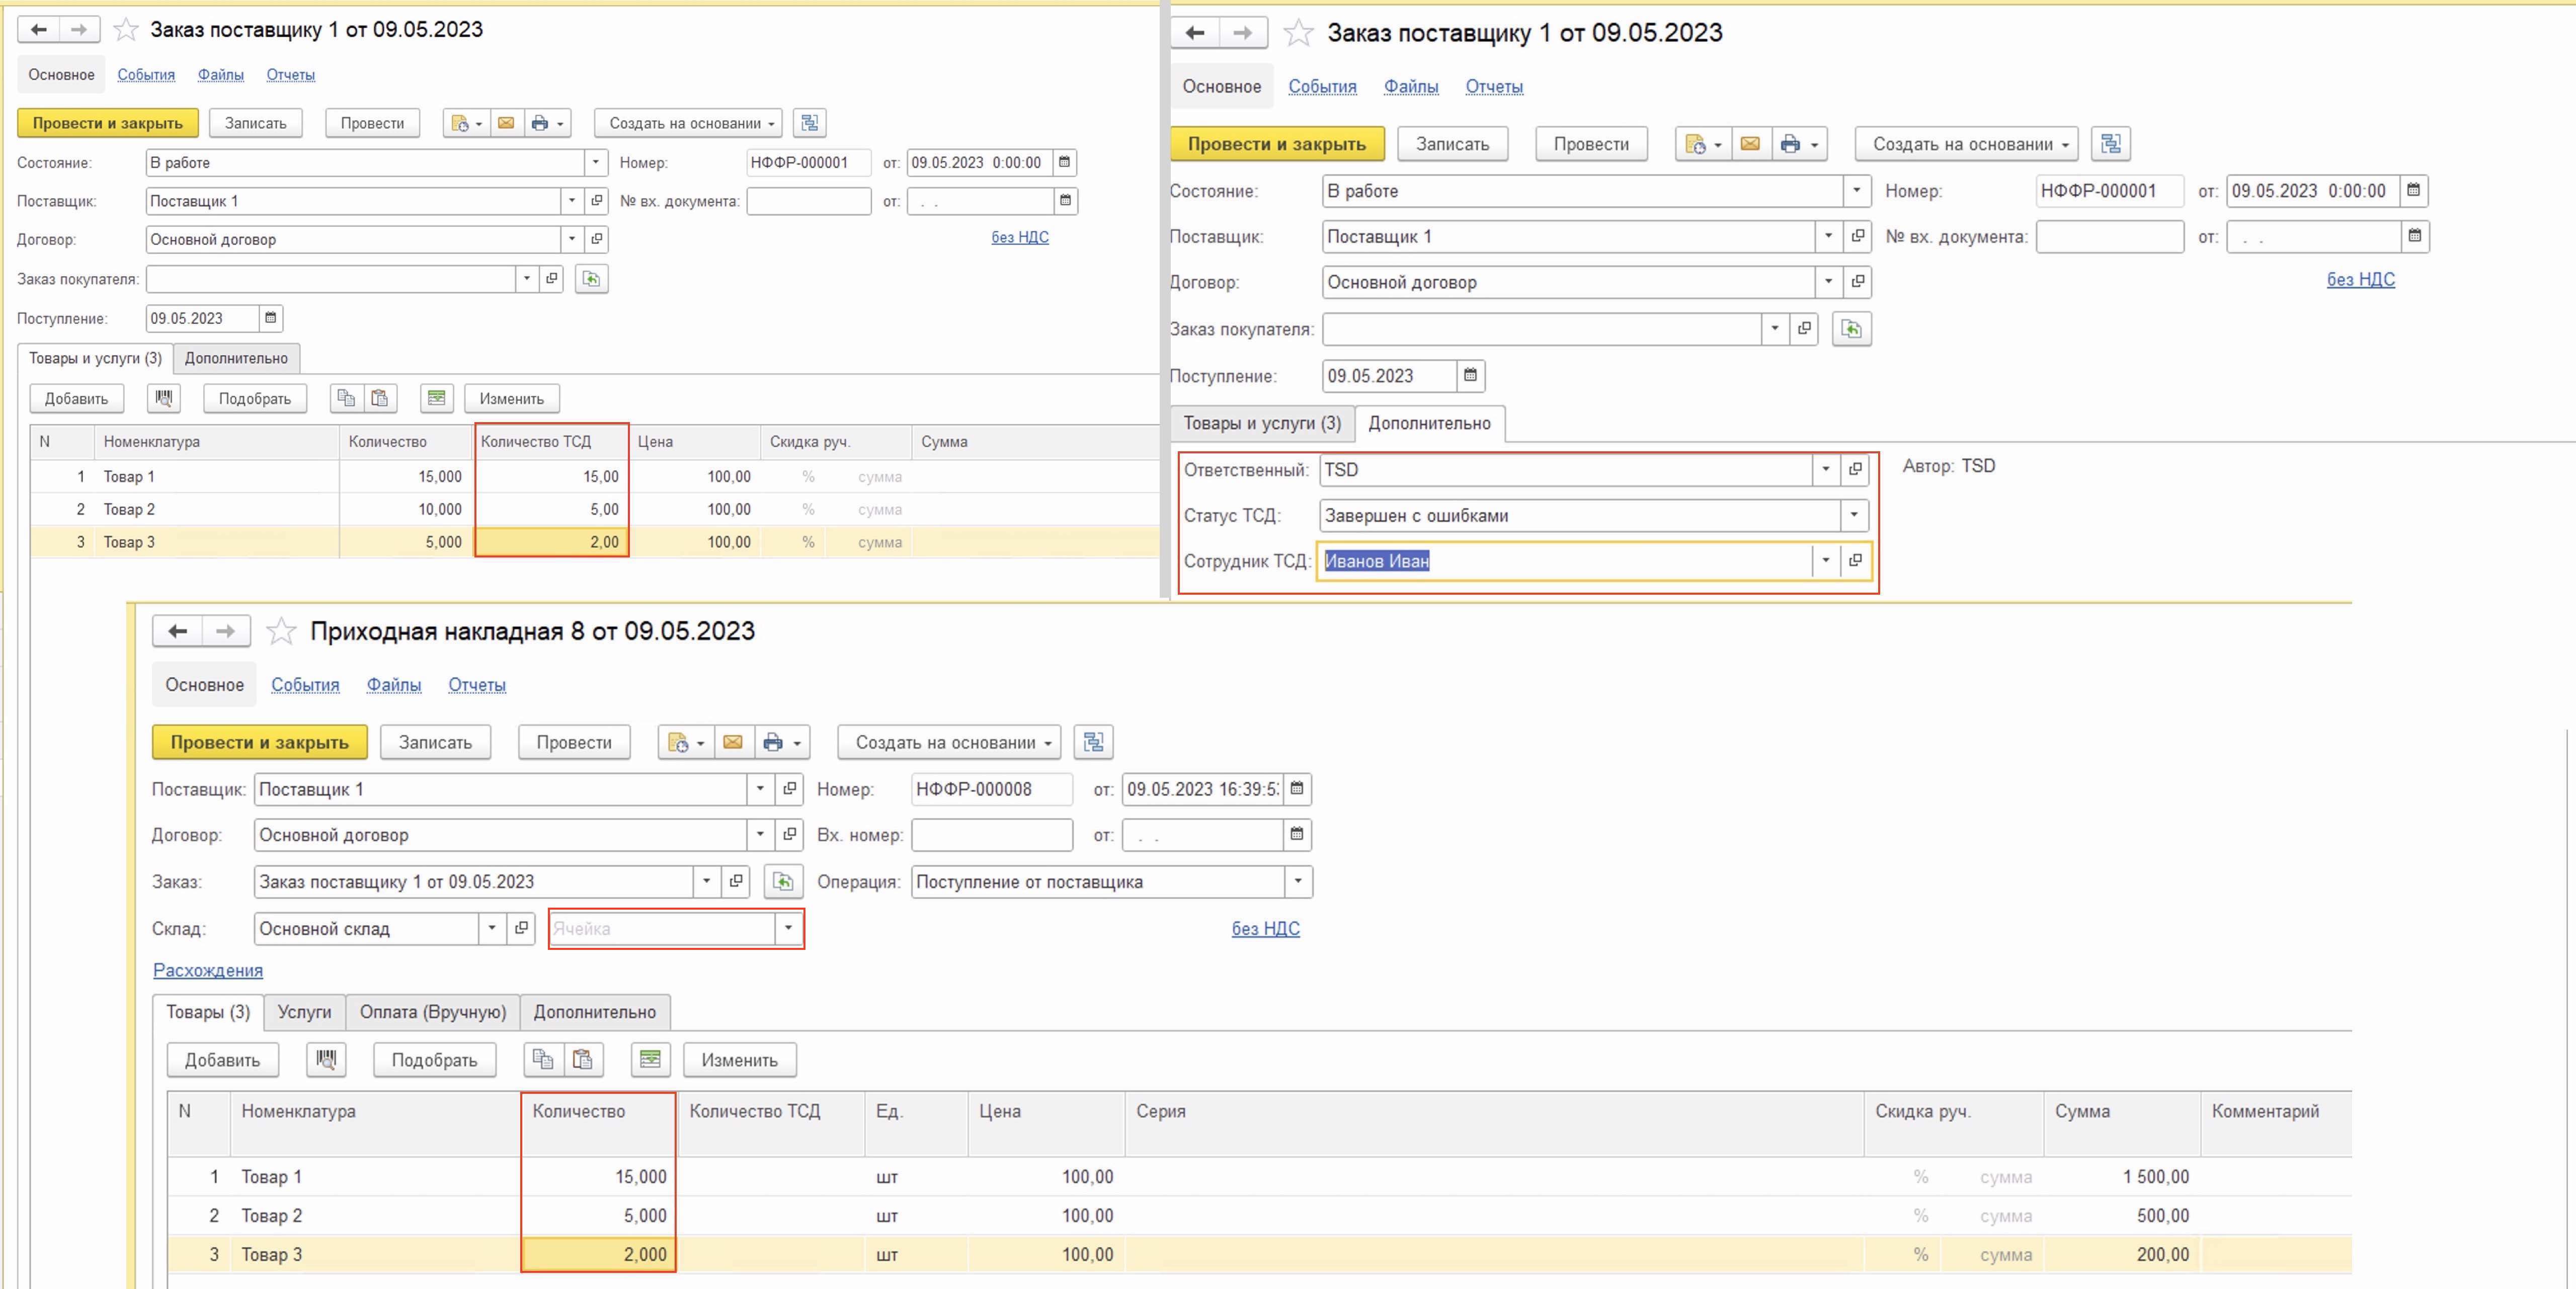Click green table icon in invoice table toolbar
This screenshot has height=1289, width=2576.
click(x=651, y=1059)
